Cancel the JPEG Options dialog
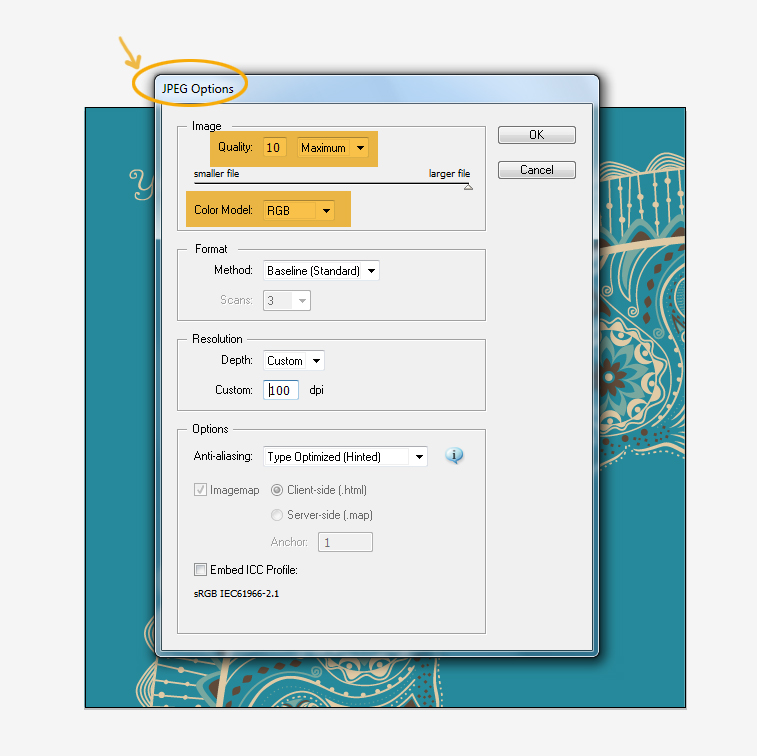The width and height of the screenshot is (757, 756). tap(536, 170)
